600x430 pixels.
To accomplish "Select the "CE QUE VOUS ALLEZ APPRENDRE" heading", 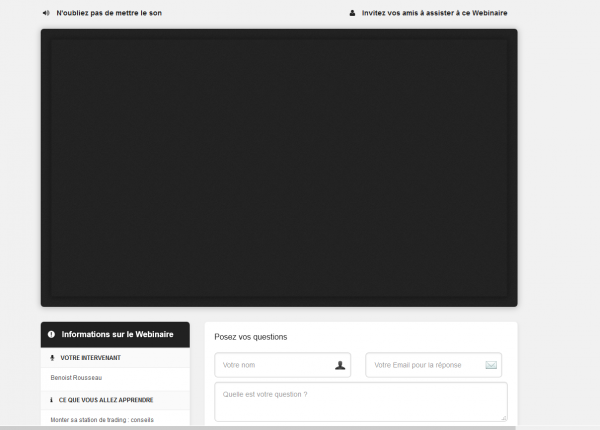I will [106, 400].
